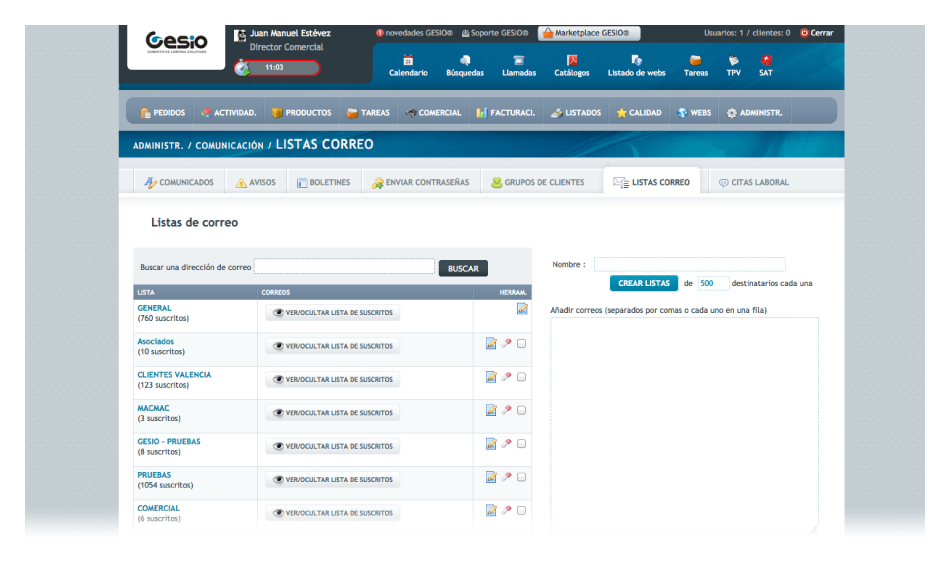Open the TPV icon
Screen dimensions: 950x562
pos(733,66)
